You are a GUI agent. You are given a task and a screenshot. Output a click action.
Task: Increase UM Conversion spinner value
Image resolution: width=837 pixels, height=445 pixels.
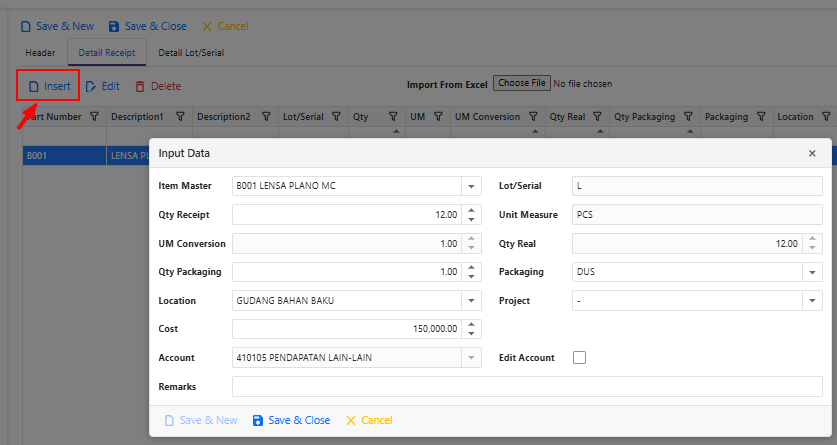coord(471,239)
